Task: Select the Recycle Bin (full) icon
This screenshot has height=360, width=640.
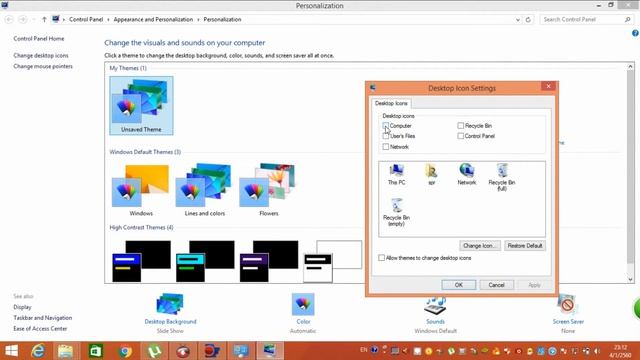Action: (x=502, y=177)
